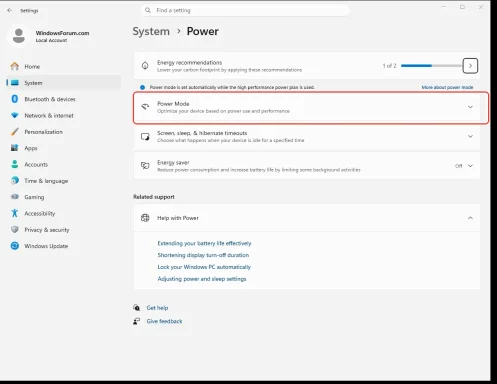Click the Network wifi icon
The image size is (497, 384).
pyautogui.click(x=15, y=115)
